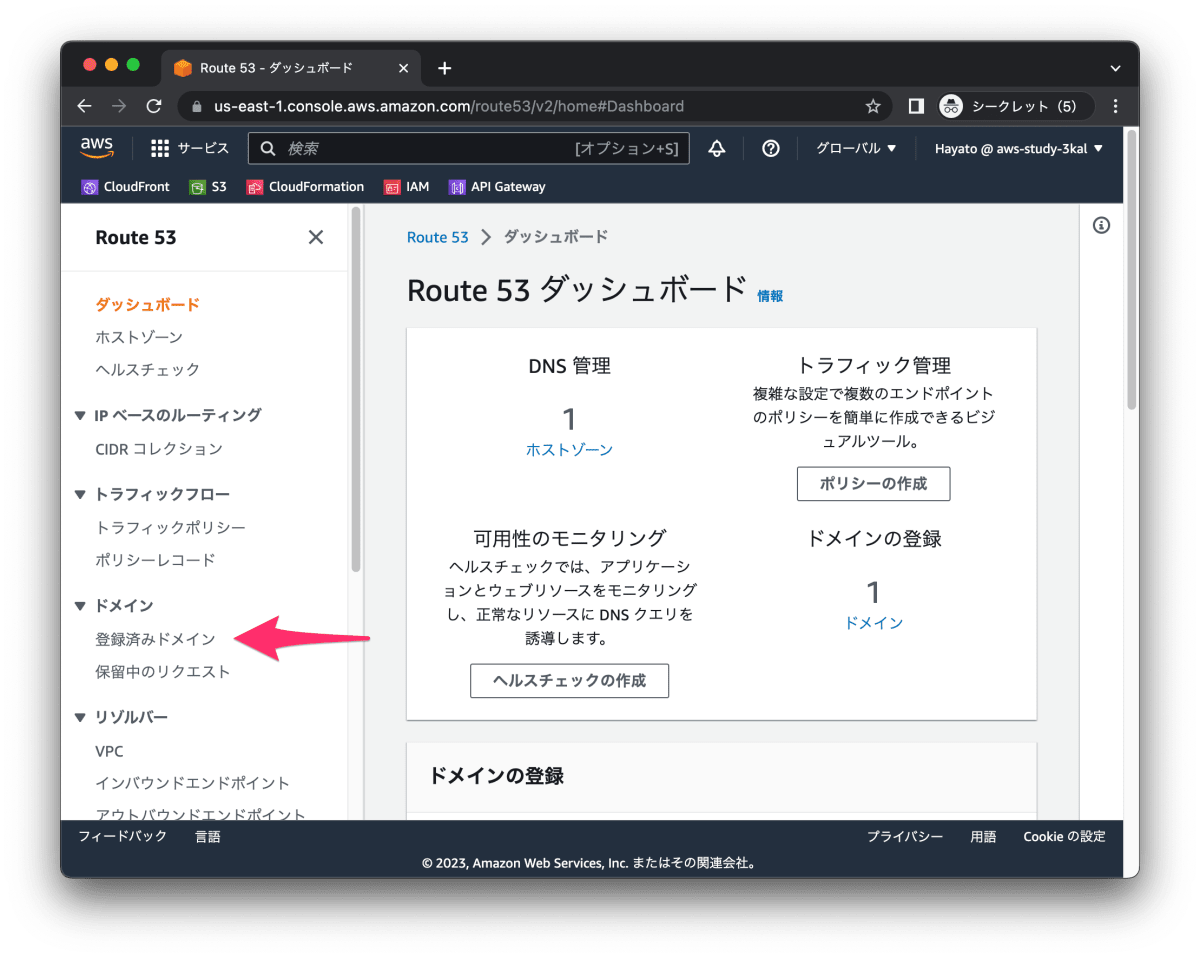Open Cookie の設定 in the footer
Viewport: 1200px width, 958px height.
click(1064, 837)
